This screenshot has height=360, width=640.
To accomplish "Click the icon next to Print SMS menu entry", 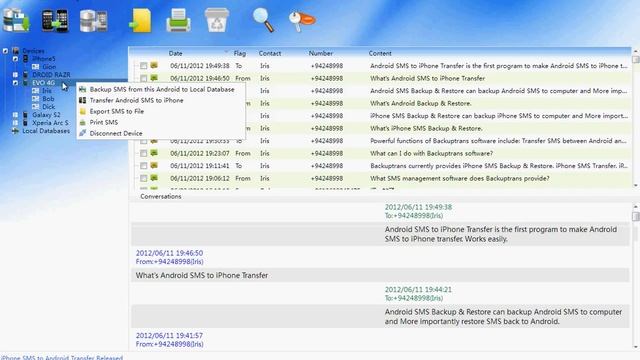I will pyautogui.click(x=83, y=122).
